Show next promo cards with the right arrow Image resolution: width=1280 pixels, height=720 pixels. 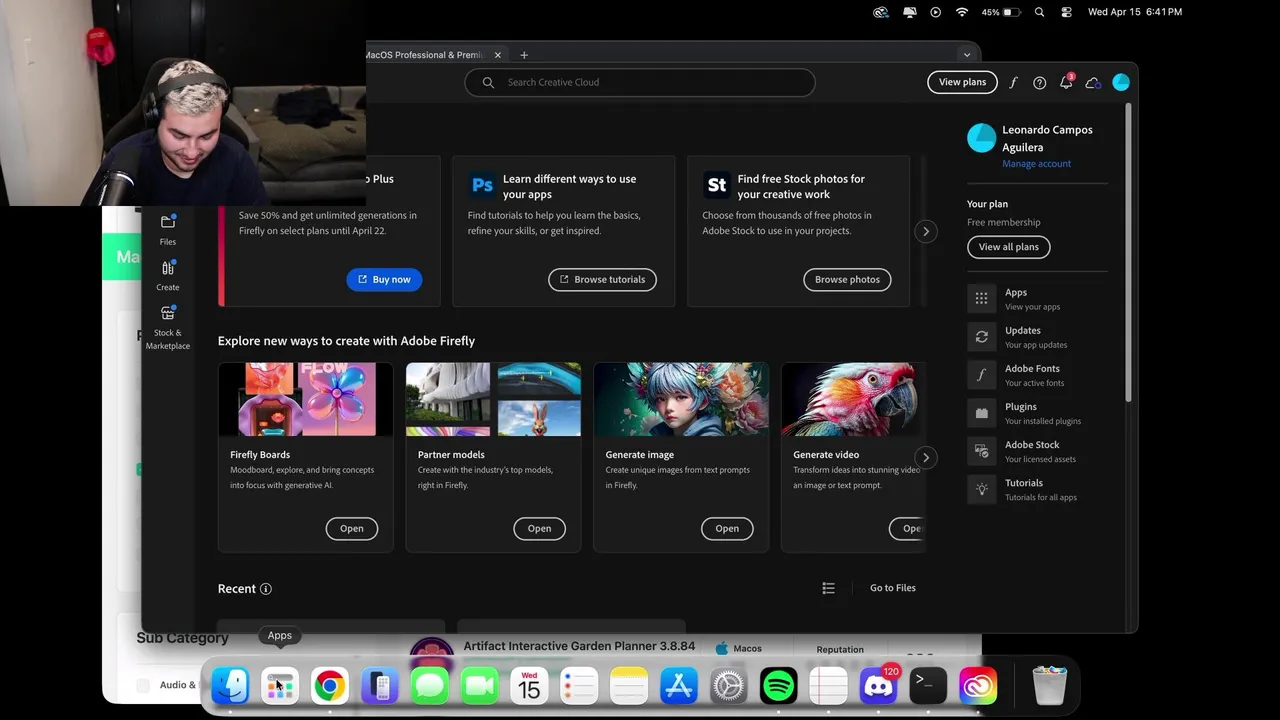(x=926, y=232)
